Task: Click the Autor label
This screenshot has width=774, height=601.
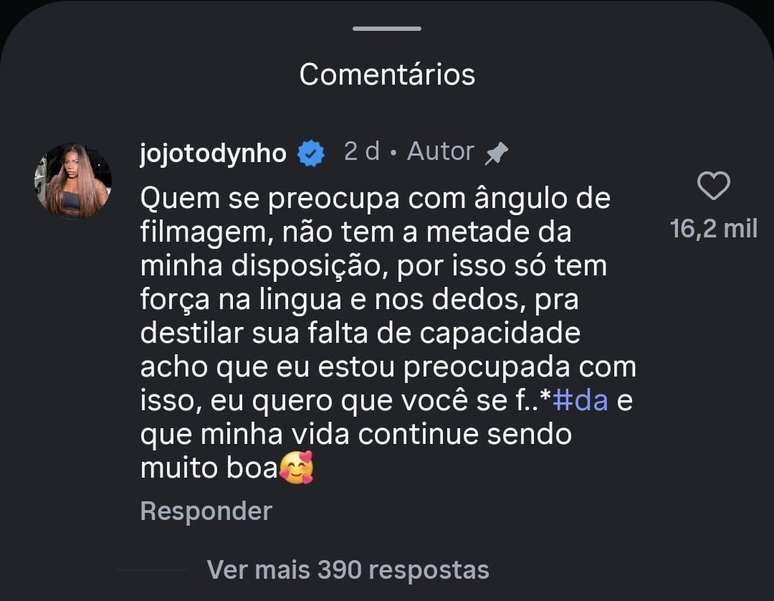Action: pos(440,152)
